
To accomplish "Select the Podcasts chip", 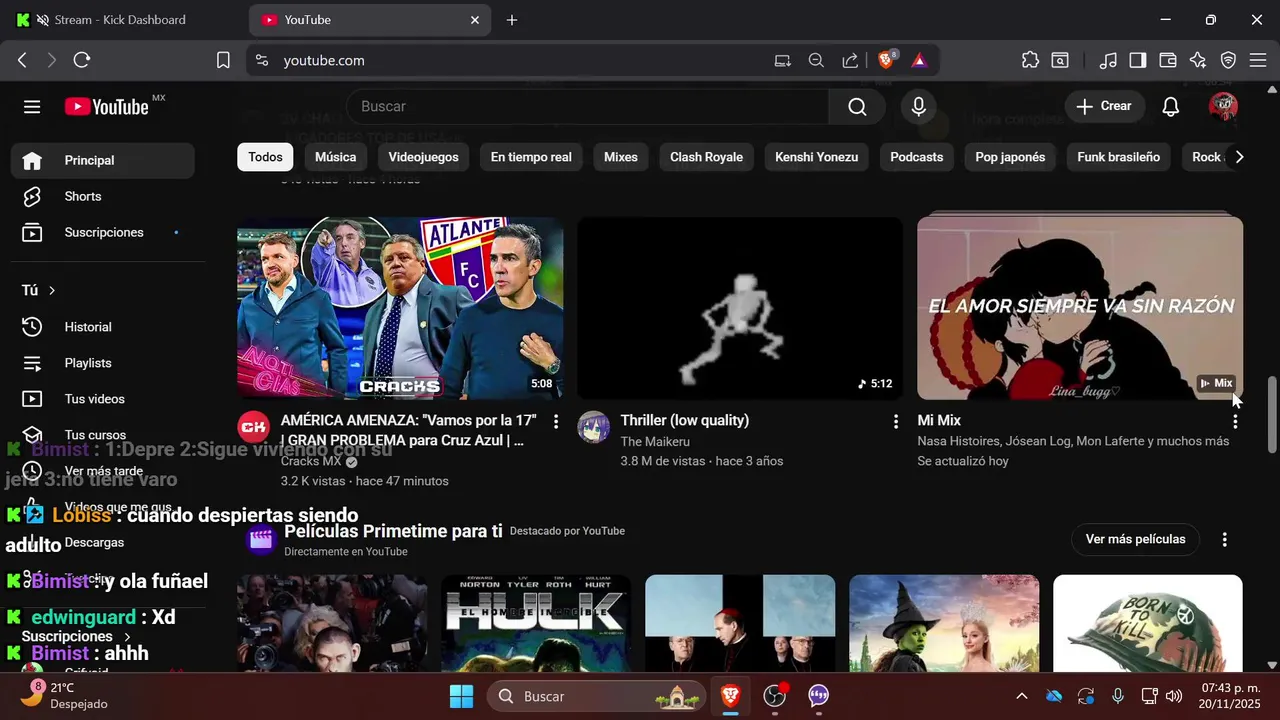I will click(x=916, y=157).
